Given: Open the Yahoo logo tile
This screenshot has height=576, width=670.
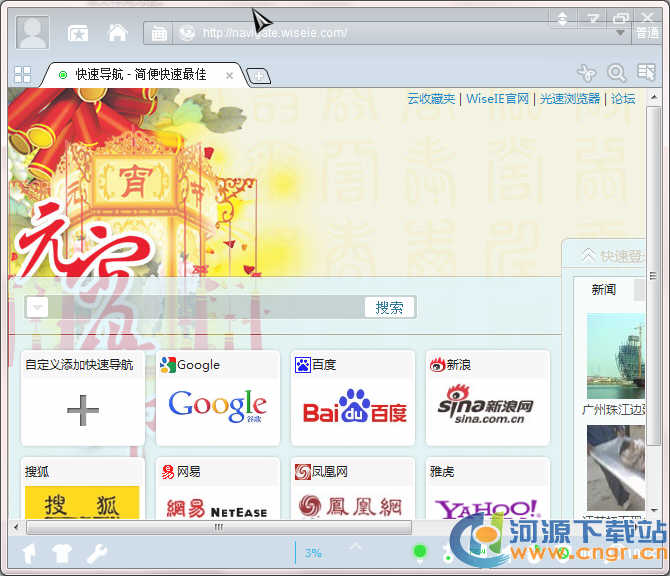Looking at the screenshot, I should pos(487,509).
